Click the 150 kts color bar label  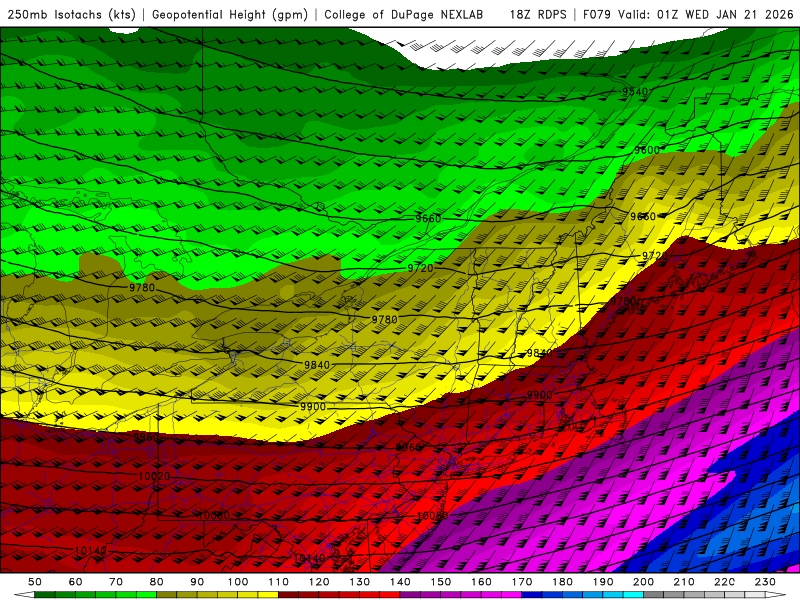pyautogui.click(x=441, y=582)
